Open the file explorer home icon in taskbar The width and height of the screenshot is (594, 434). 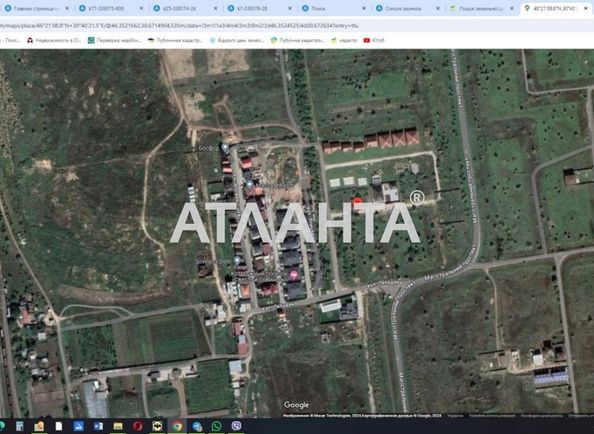pos(39,426)
